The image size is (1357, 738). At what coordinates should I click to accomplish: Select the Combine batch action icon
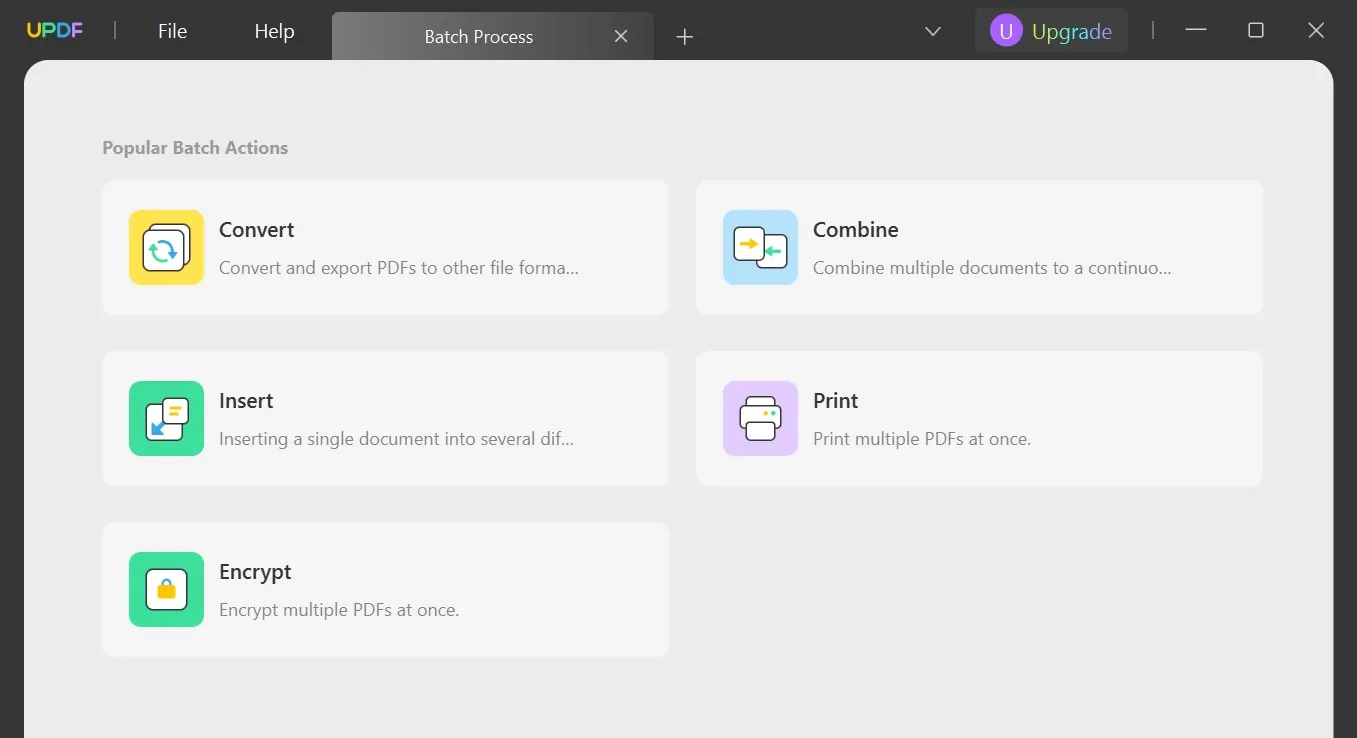pos(760,247)
